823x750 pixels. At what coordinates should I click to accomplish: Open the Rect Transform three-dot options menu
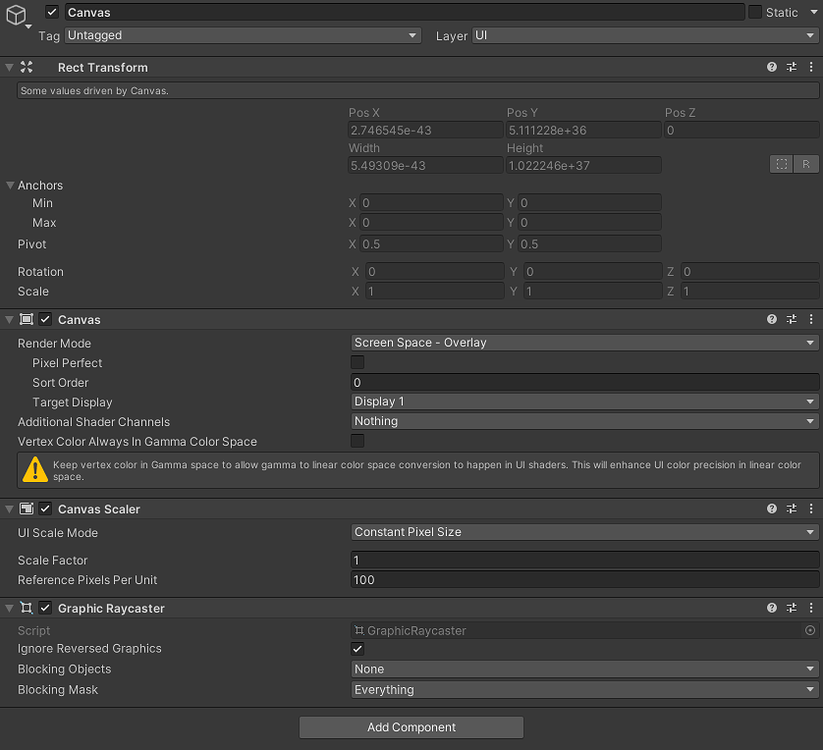[811, 67]
